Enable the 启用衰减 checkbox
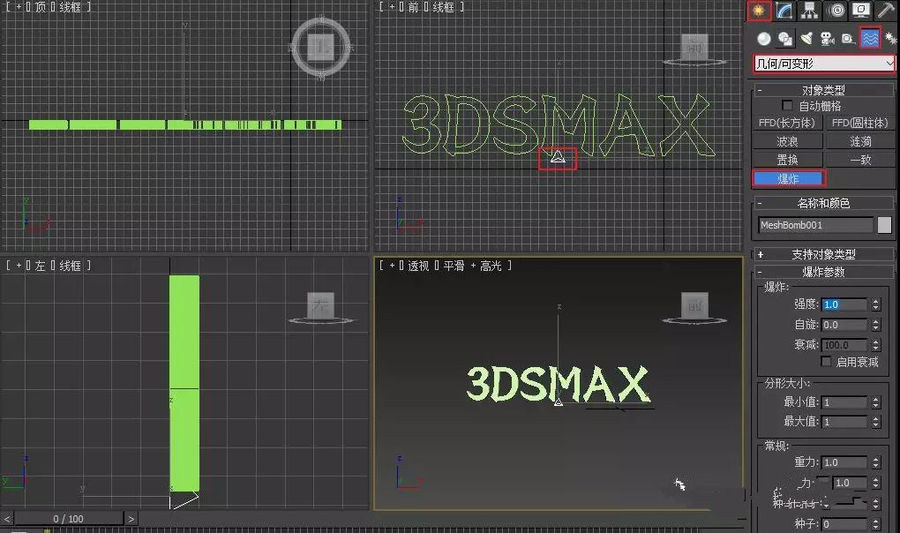Screen dimensions: 900x533 click(x=825, y=361)
